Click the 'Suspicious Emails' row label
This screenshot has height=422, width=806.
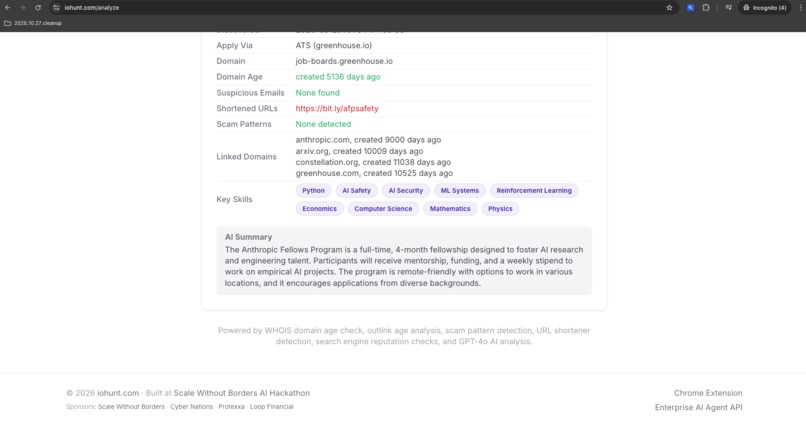click(x=250, y=93)
